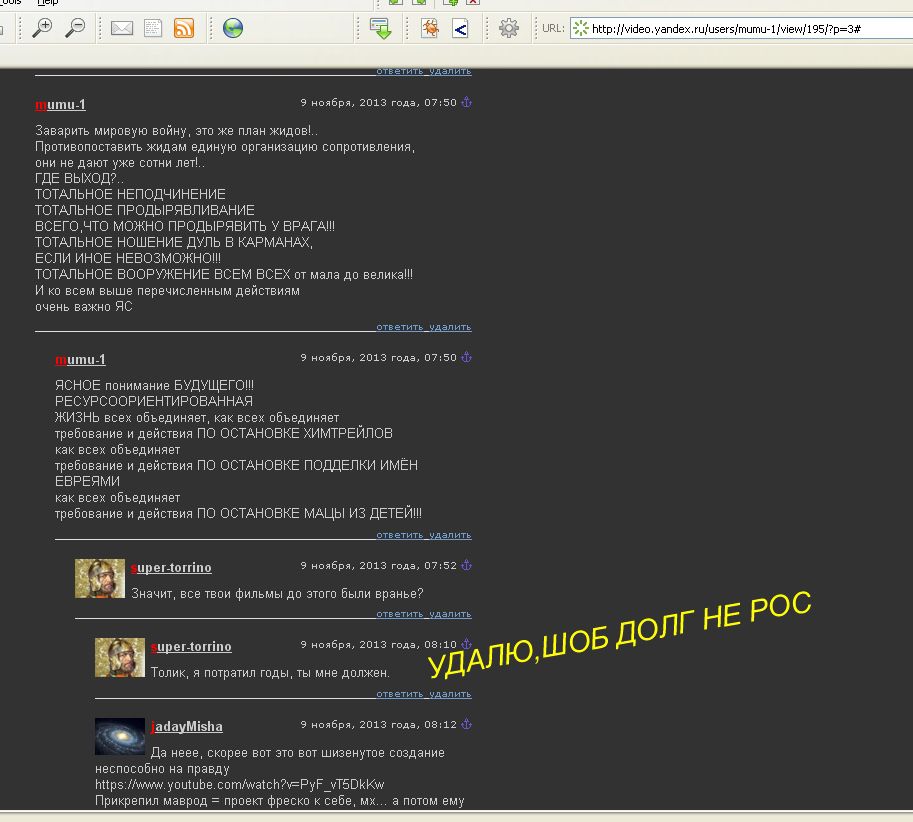
Task: Click the text 'Значит, все твои фильмы до этого были вранье?'
Action: (x=277, y=594)
